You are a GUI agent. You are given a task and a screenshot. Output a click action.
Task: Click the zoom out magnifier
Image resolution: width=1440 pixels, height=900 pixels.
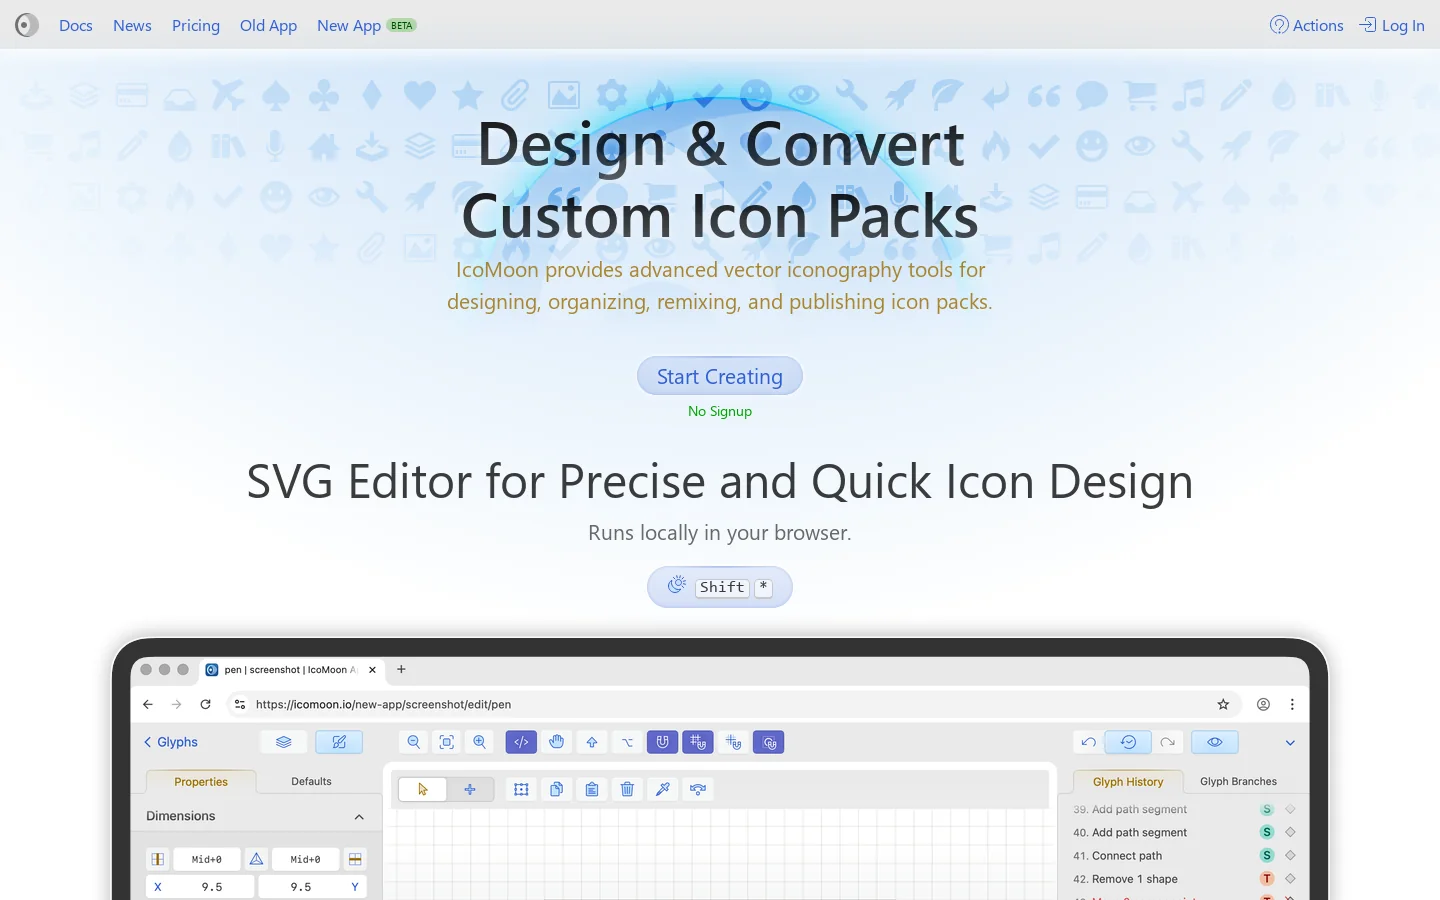[413, 742]
